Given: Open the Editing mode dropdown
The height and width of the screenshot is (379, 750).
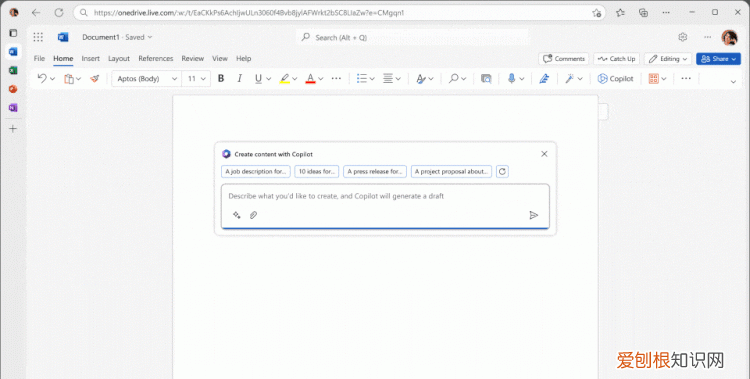Looking at the screenshot, I should 668,59.
